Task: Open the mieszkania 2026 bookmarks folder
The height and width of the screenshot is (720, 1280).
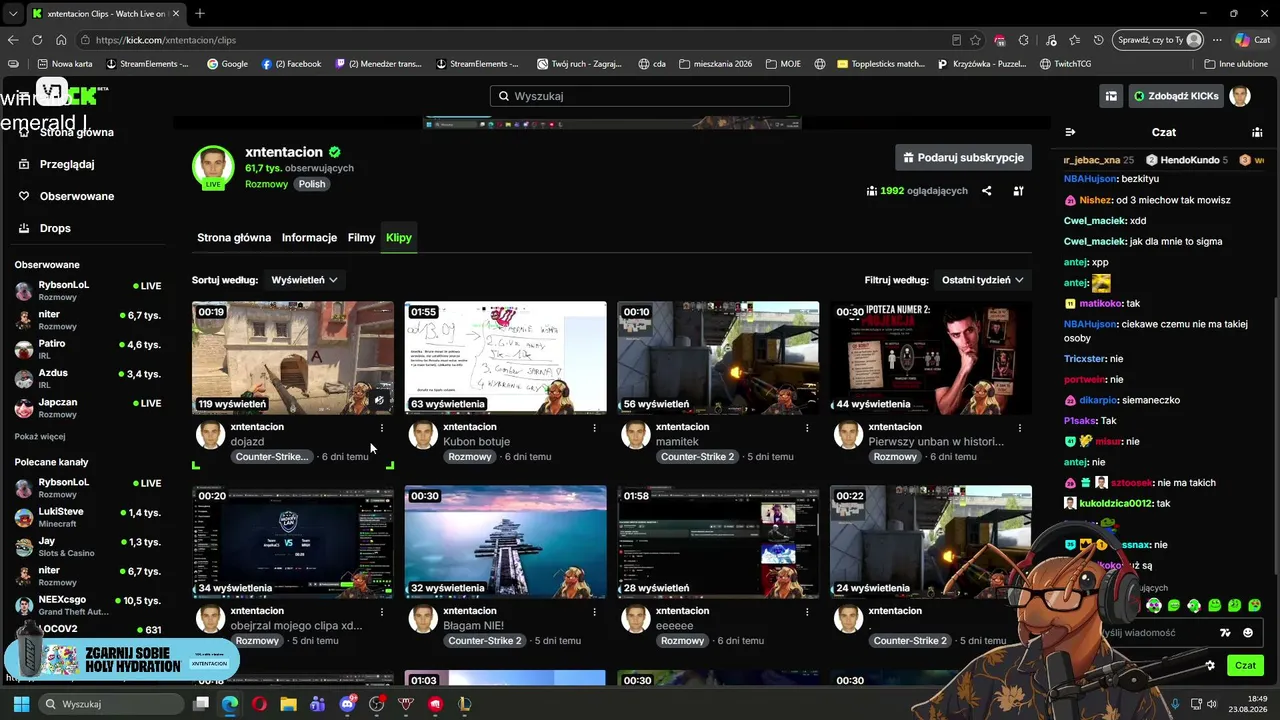Action: pos(715,64)
